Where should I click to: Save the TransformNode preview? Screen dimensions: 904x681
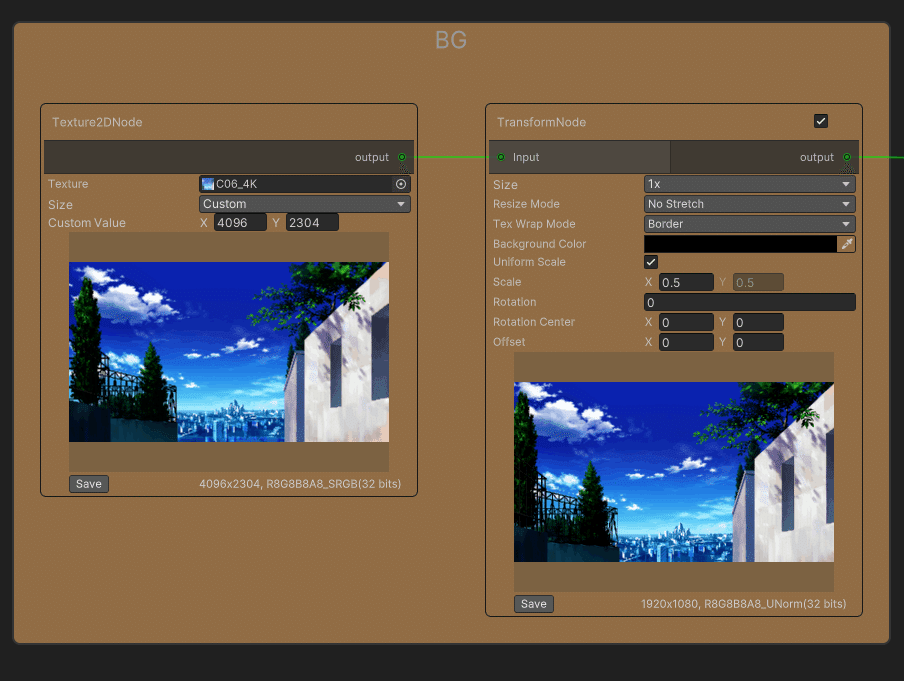(x=534, y=604)
